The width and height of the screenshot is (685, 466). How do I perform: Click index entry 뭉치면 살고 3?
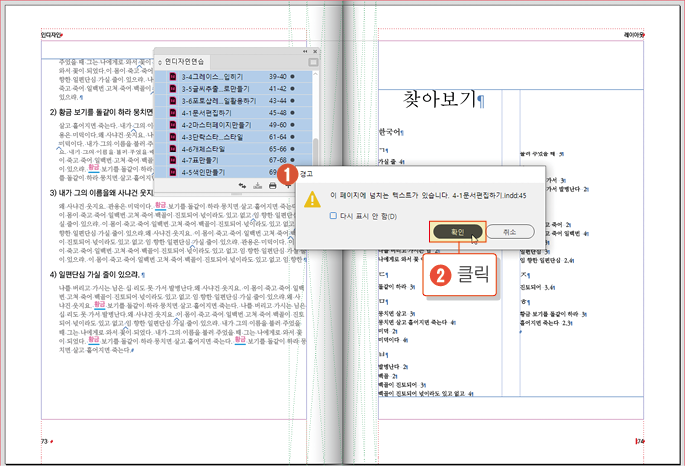pyautogui.click(x=396, y=314)
